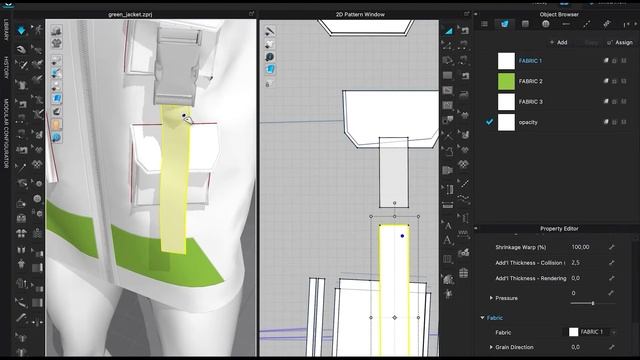
Task: Open the Topstitch tab (dash icon) in Object Browser
Action: click(x=566, y=24)
